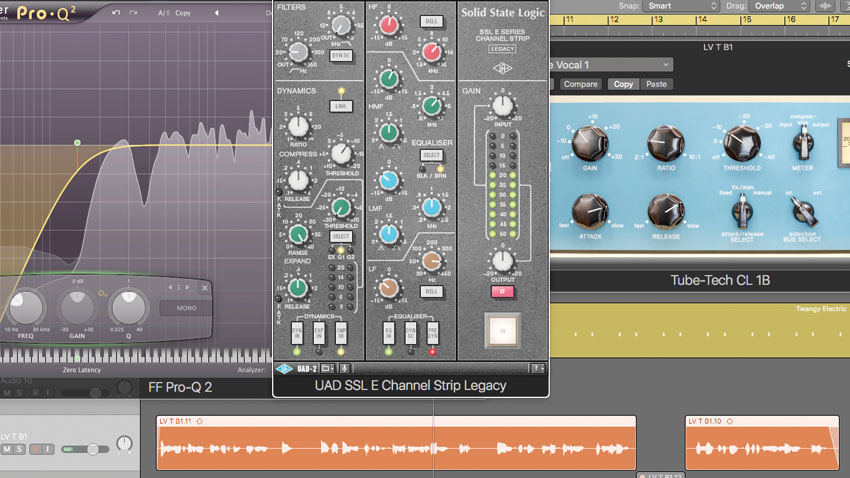Select the green EQ band node

(78, 143)
